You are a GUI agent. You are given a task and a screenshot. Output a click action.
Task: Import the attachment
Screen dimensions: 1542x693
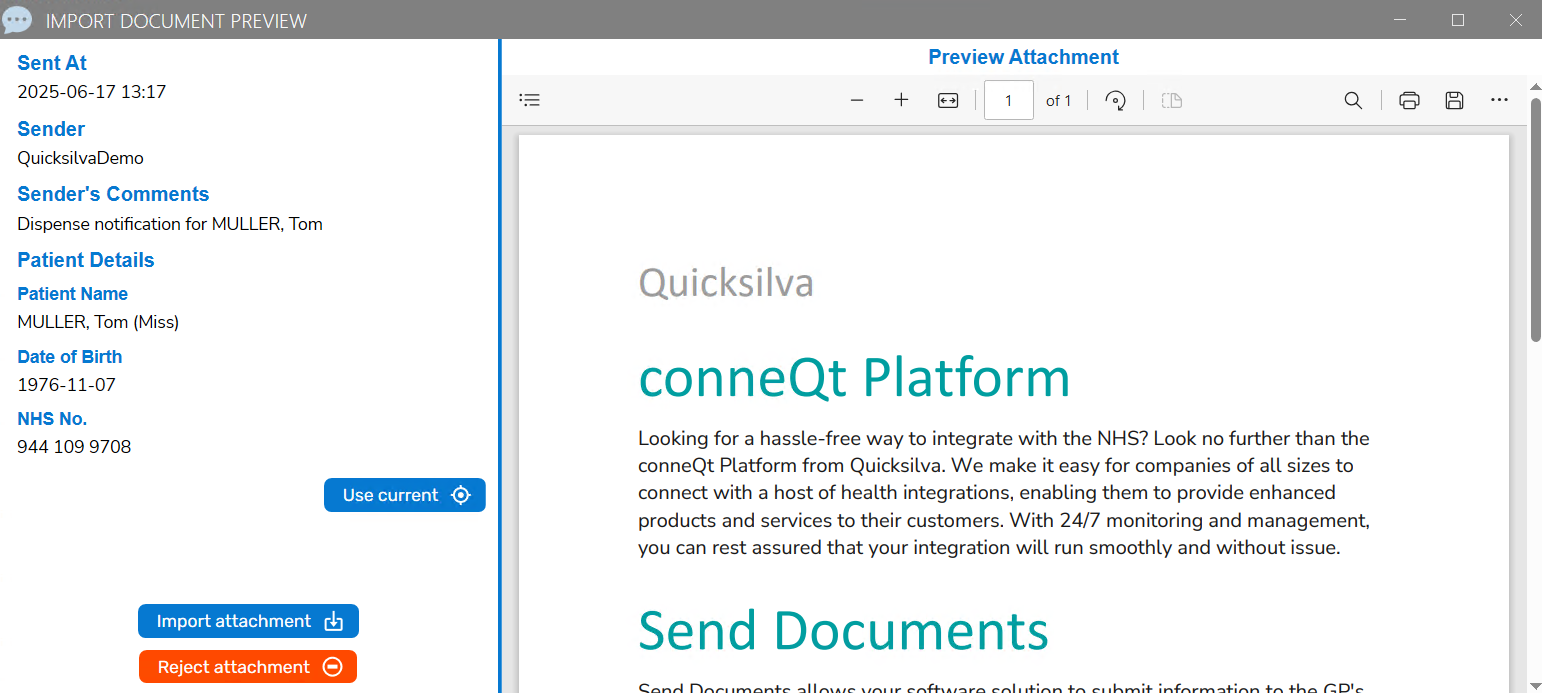click(248, 621)
